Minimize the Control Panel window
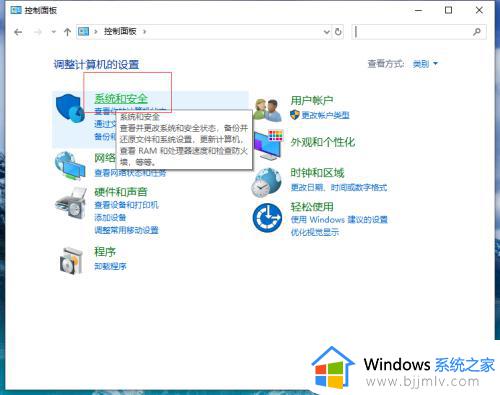 pos(419,10)
